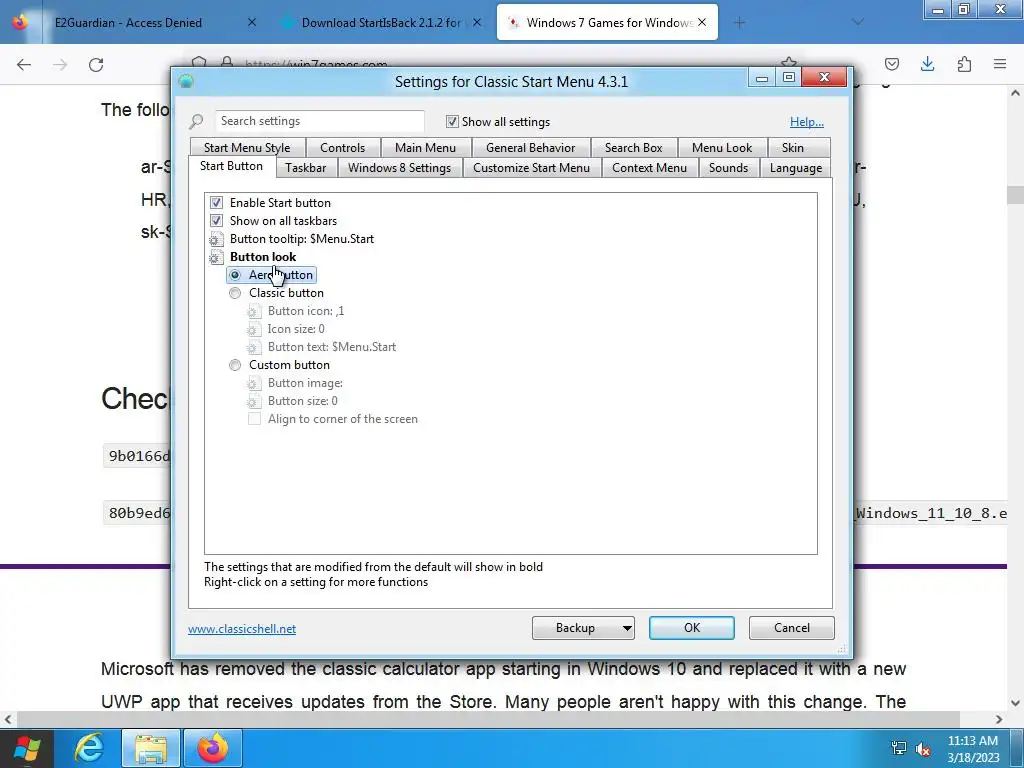Click the Button look heading
The height and width of the screenshot is (768, 1024).
(263, 257)
